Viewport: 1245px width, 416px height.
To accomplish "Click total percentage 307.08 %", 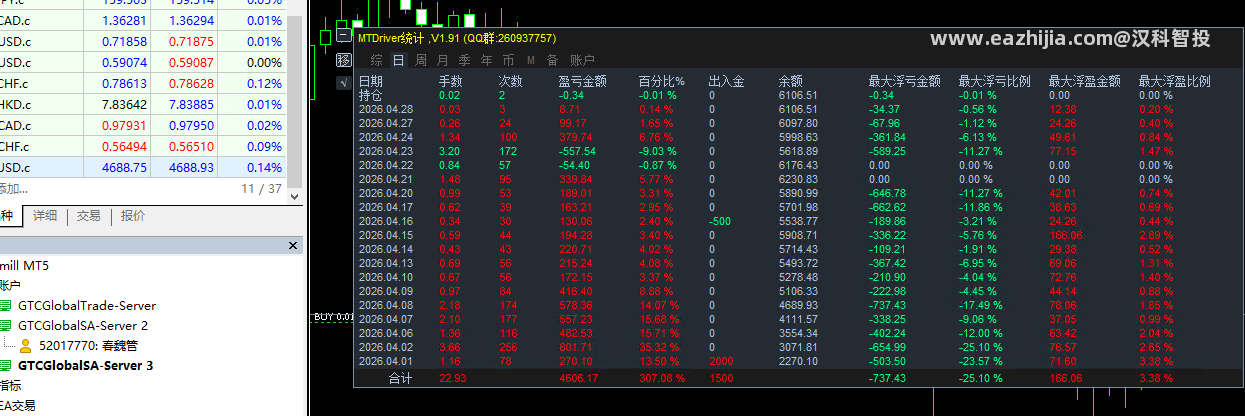I will tap(662, 378).
